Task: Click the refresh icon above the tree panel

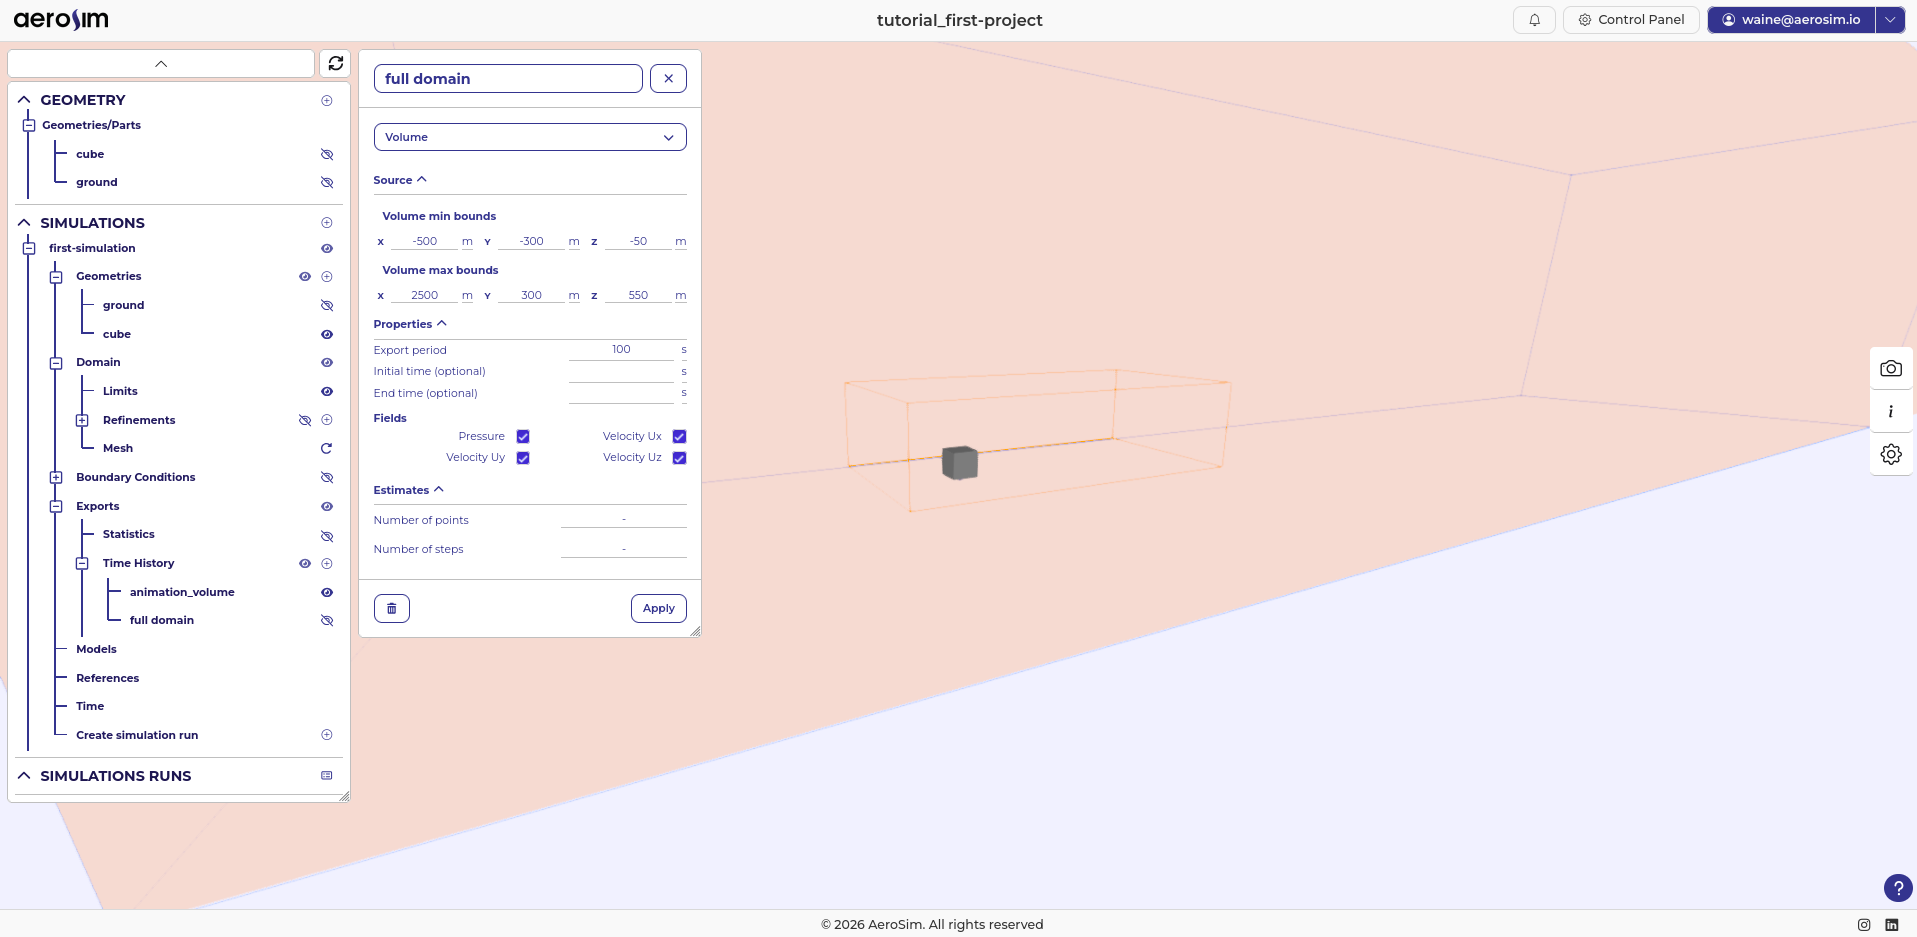Action: pos(336,63)
